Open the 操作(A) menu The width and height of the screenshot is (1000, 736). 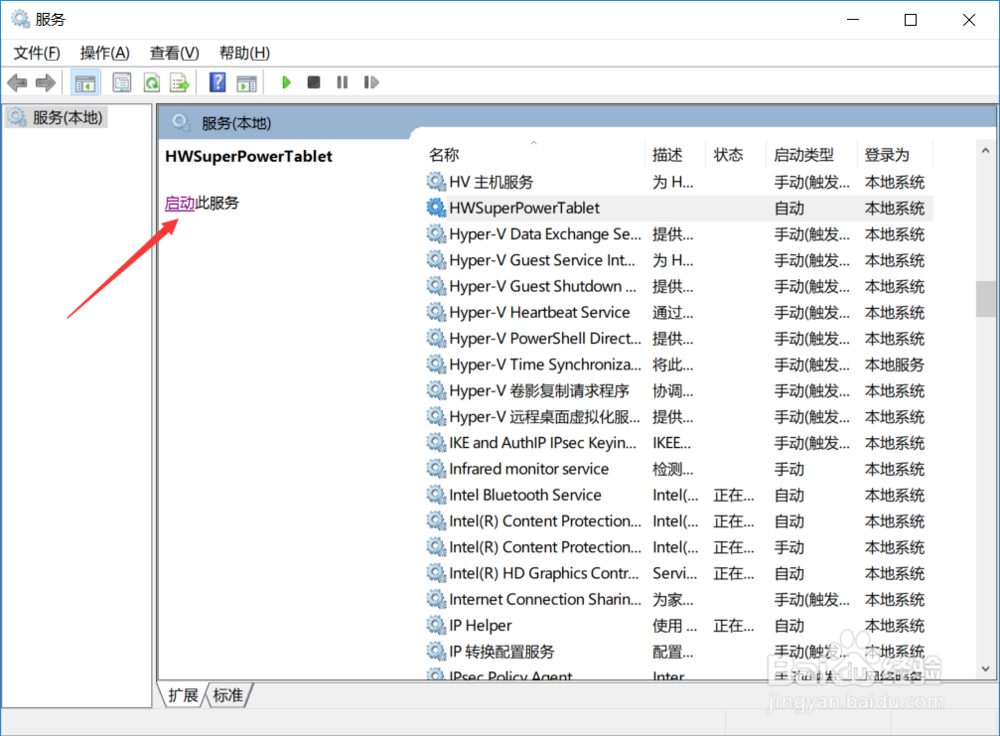105,53
